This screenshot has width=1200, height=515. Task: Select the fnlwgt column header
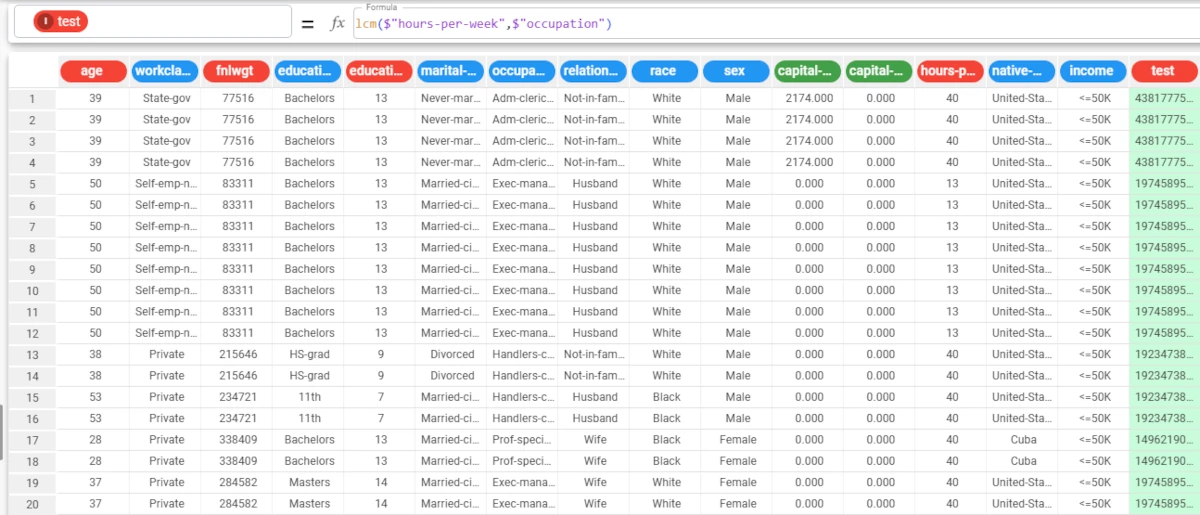point(236,71)
